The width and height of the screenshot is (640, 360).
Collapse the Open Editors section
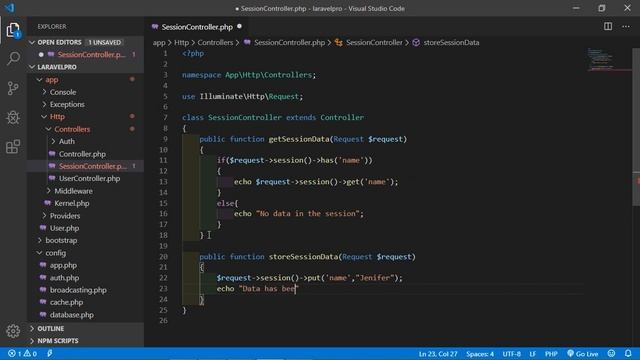(x=32, y=42)
